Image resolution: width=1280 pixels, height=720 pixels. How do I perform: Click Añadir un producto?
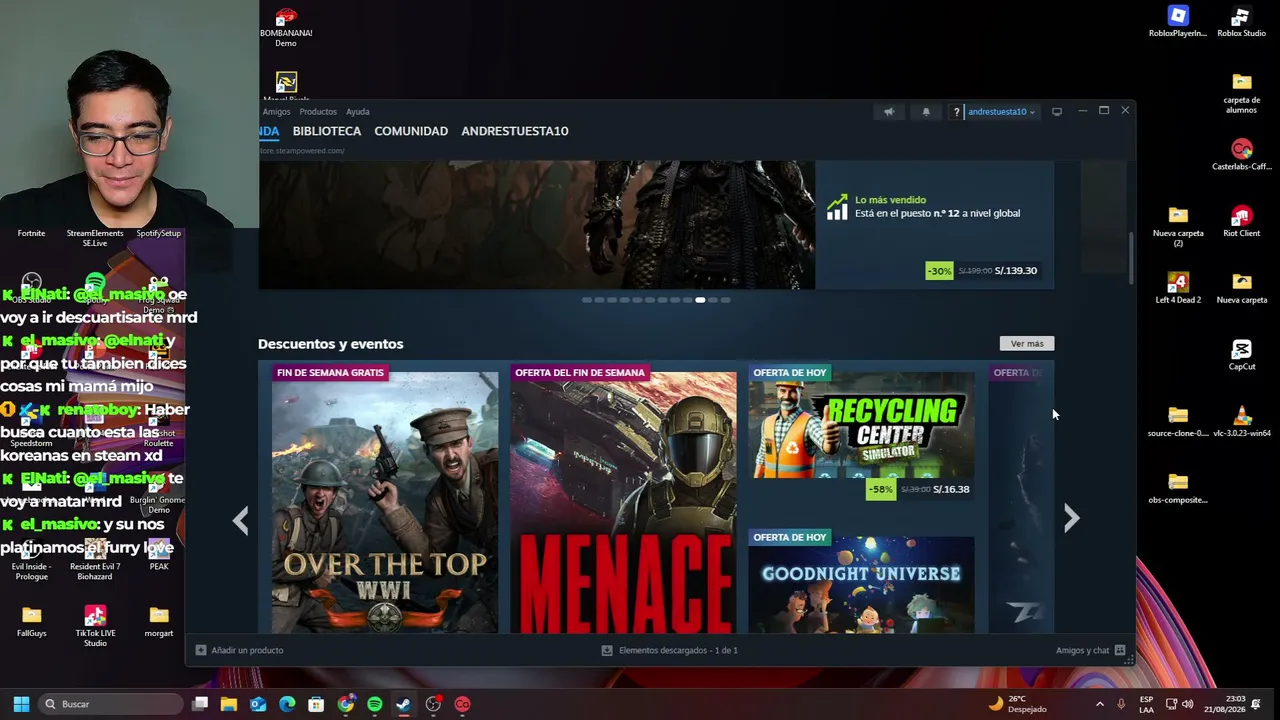240,651
